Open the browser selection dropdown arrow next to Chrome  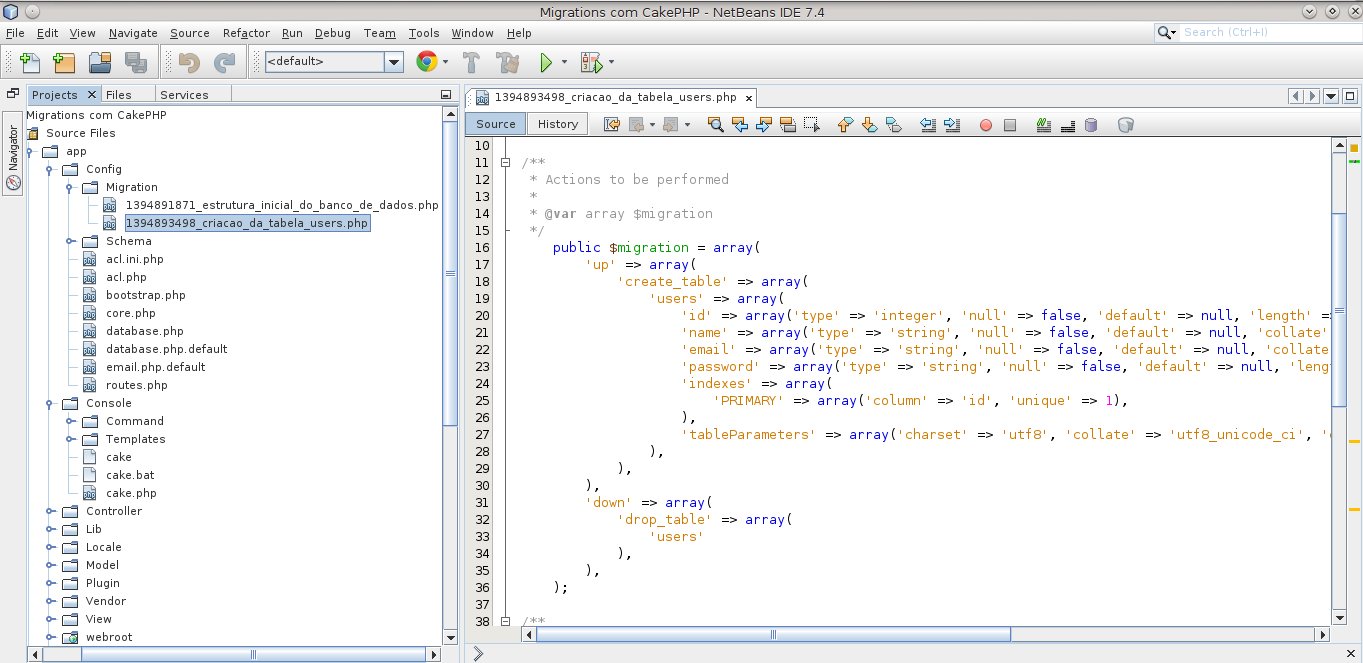pos(446,62)
